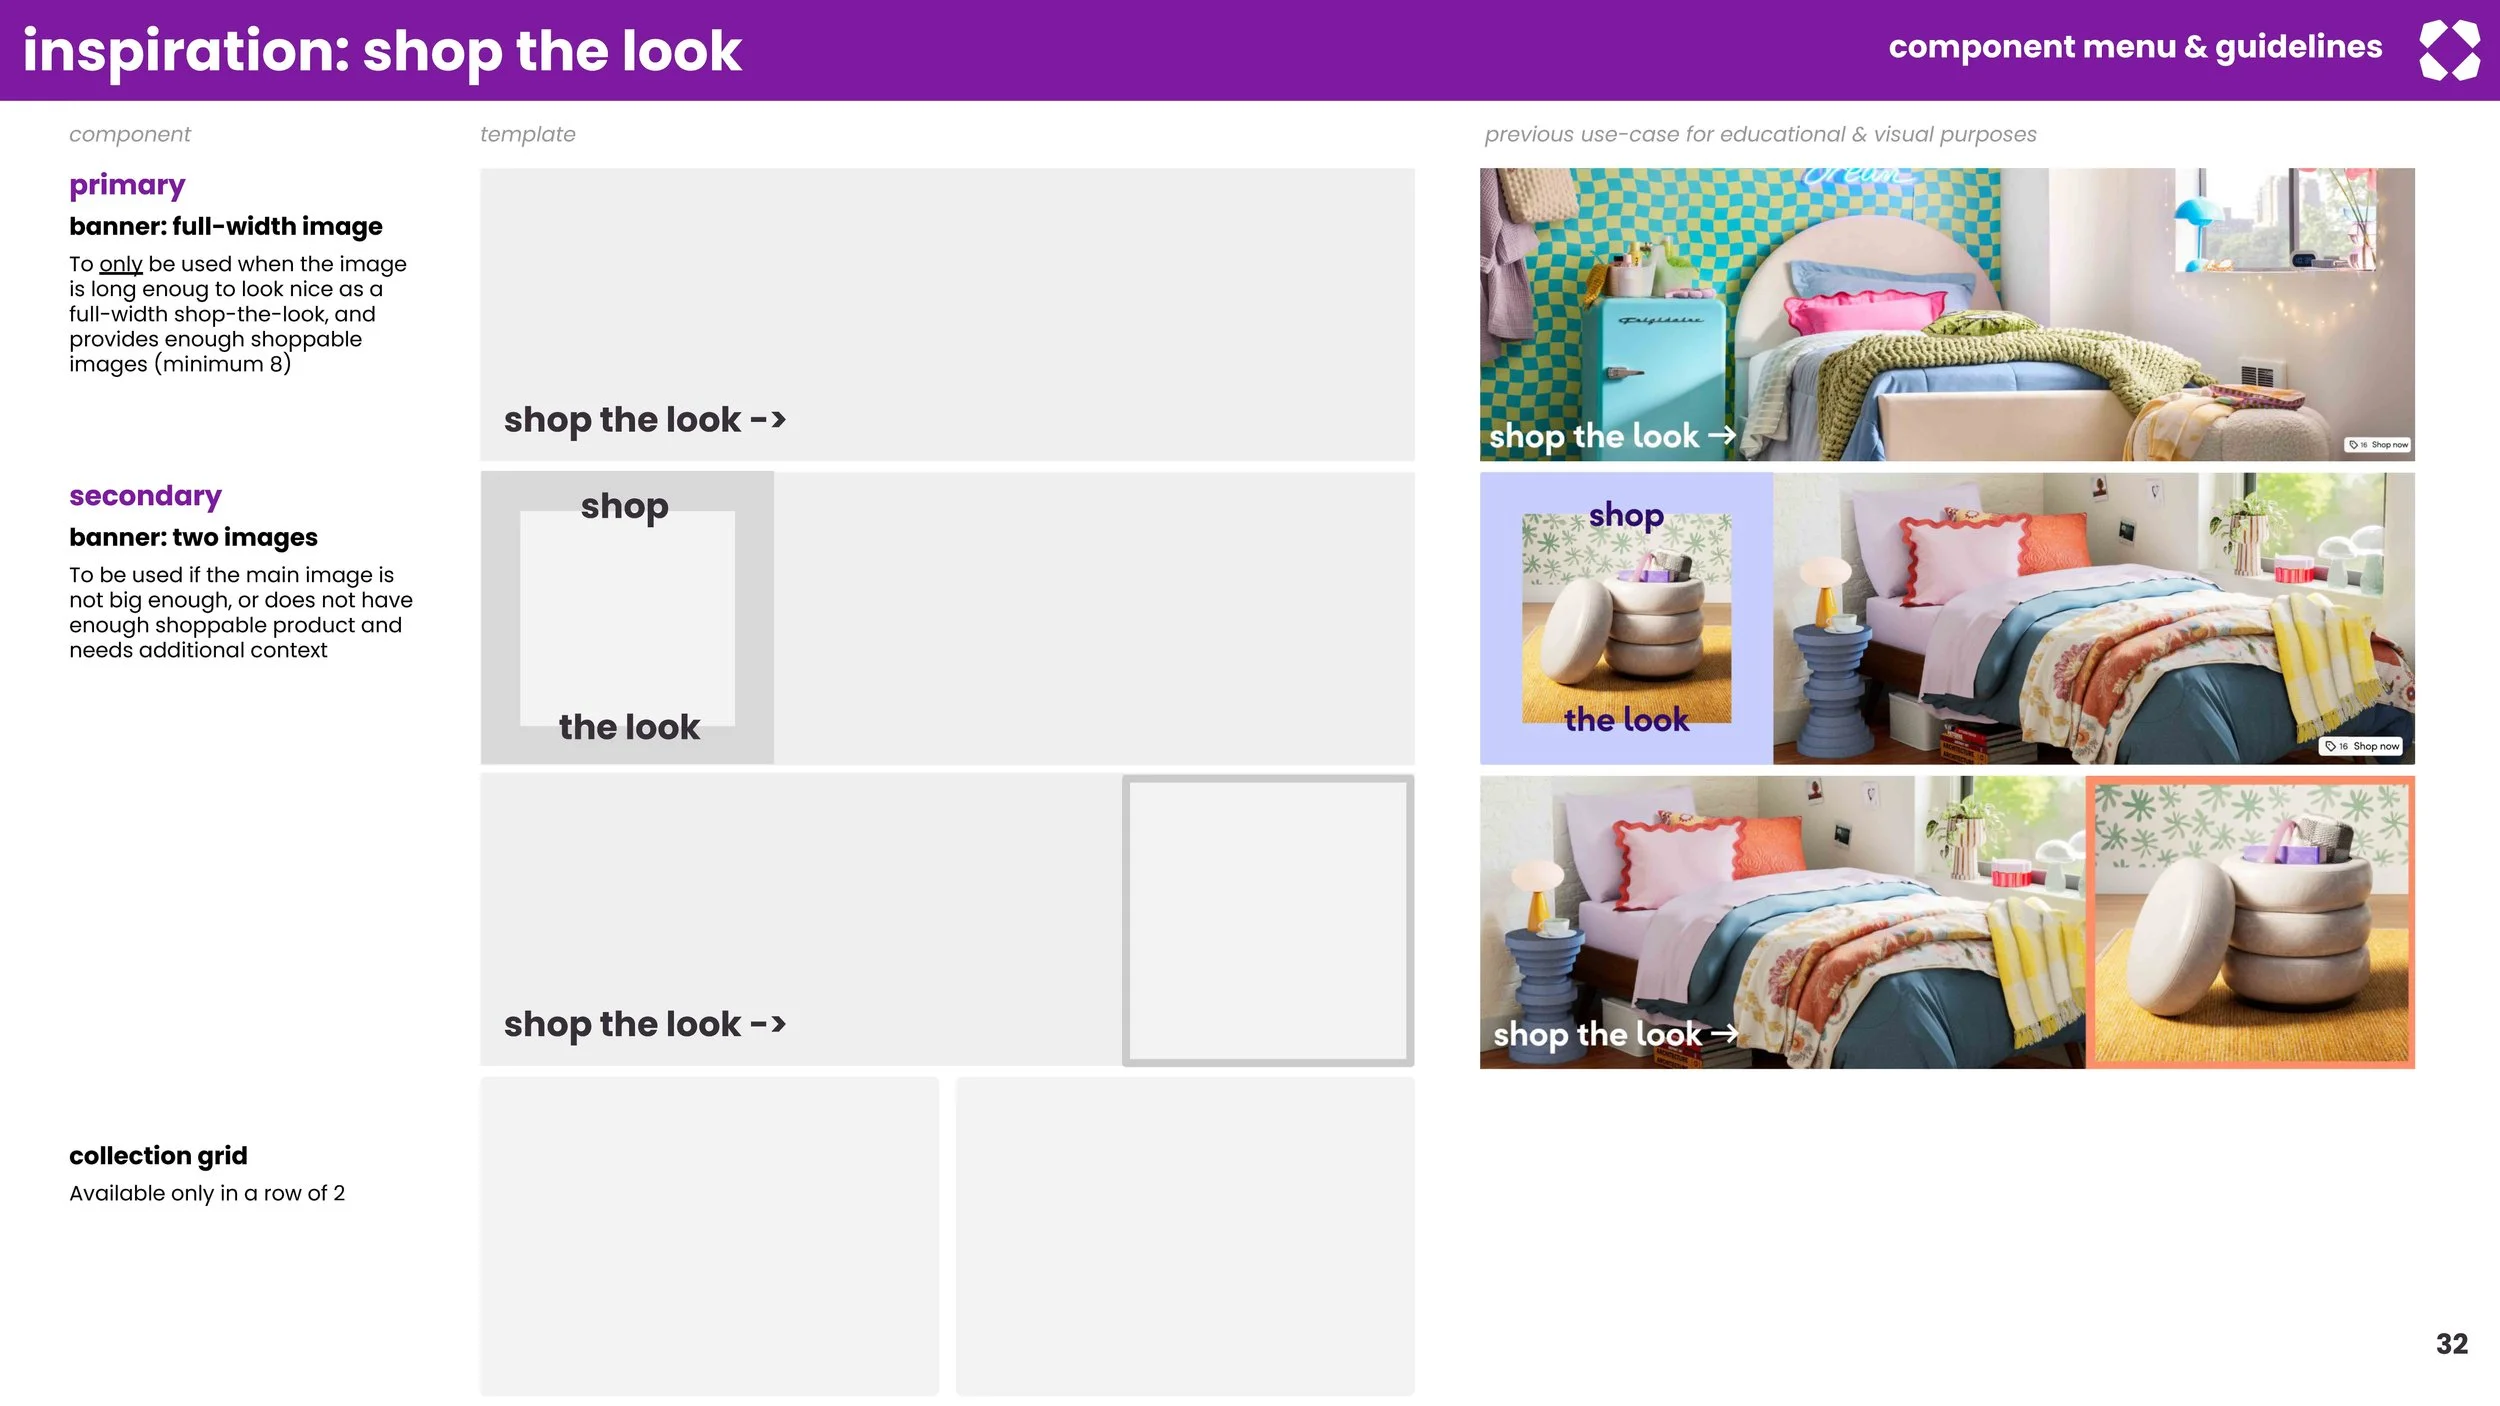Click the square placeholder inside 'shop / the look' template
This screenshot has height=1406, width=2500.
(627, 620)
